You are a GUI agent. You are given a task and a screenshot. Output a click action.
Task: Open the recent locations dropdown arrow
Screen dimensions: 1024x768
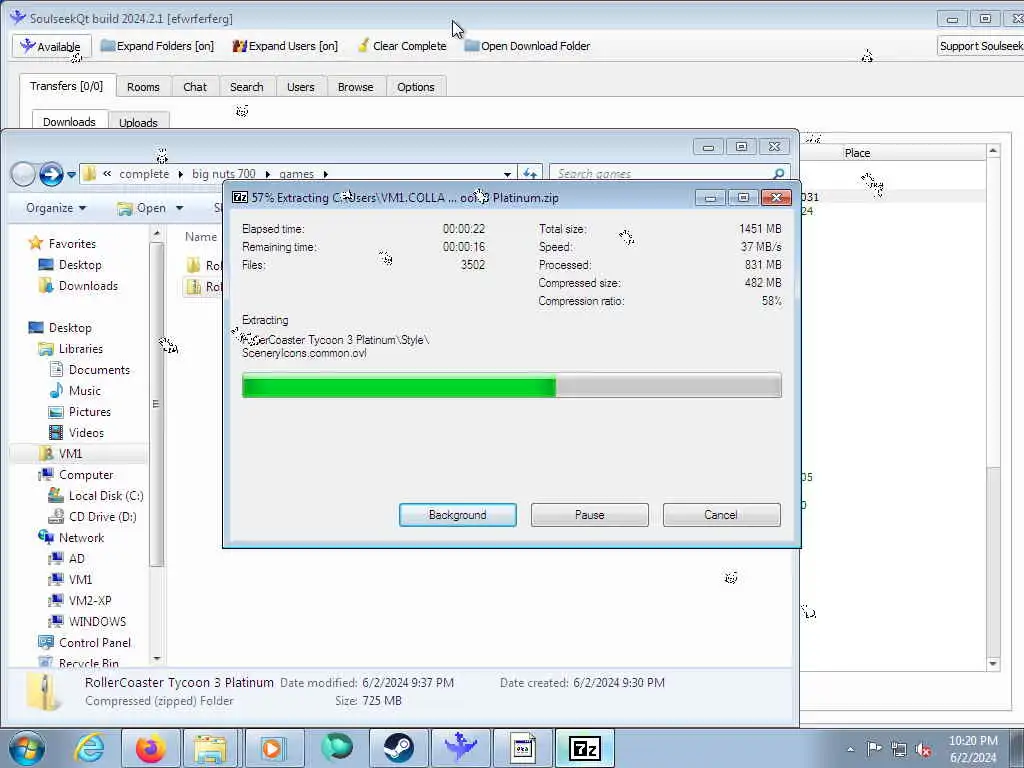click(x=71, y=175)
